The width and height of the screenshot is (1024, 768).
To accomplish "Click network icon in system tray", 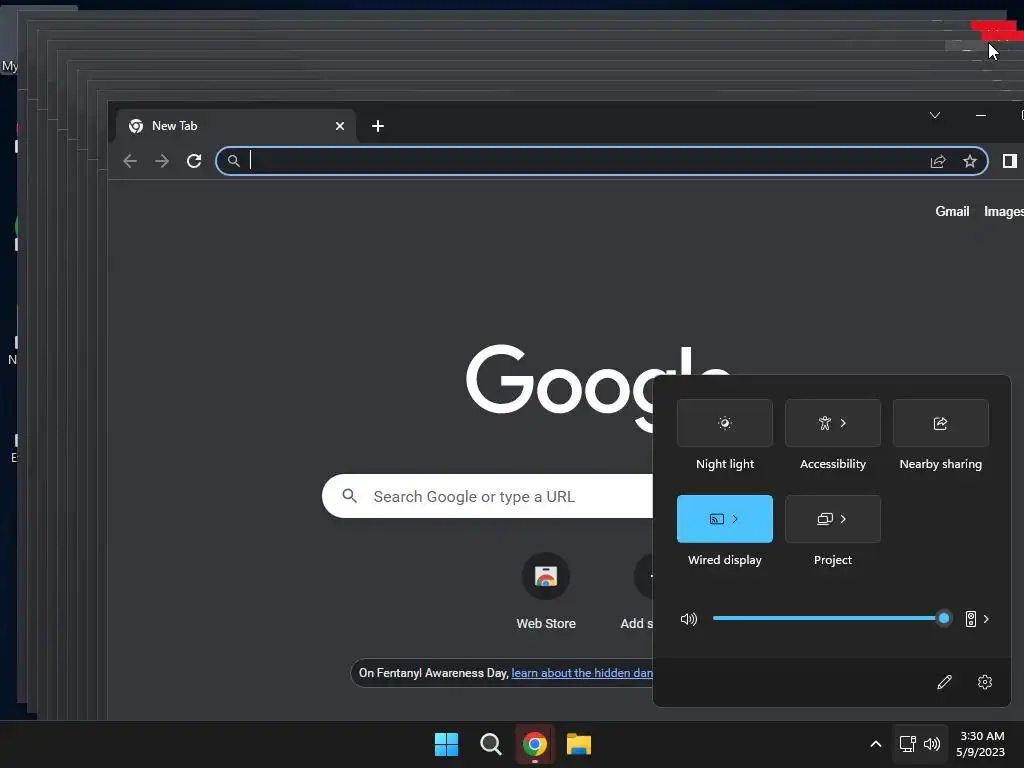I will click(x=908, y=744).
